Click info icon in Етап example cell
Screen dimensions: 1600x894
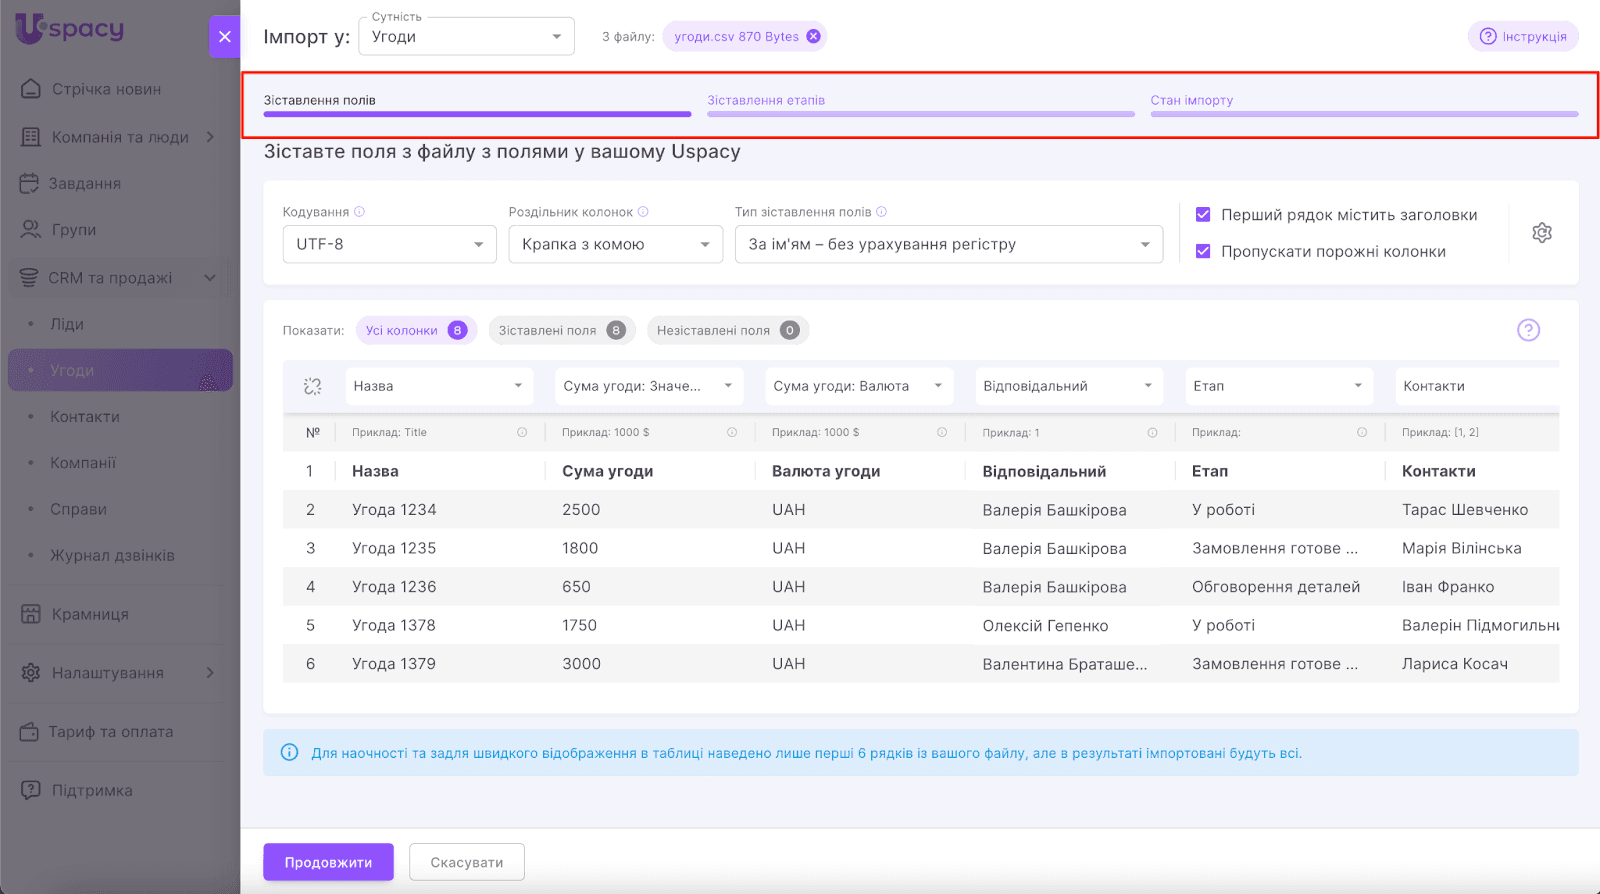tap(1362, 432)
